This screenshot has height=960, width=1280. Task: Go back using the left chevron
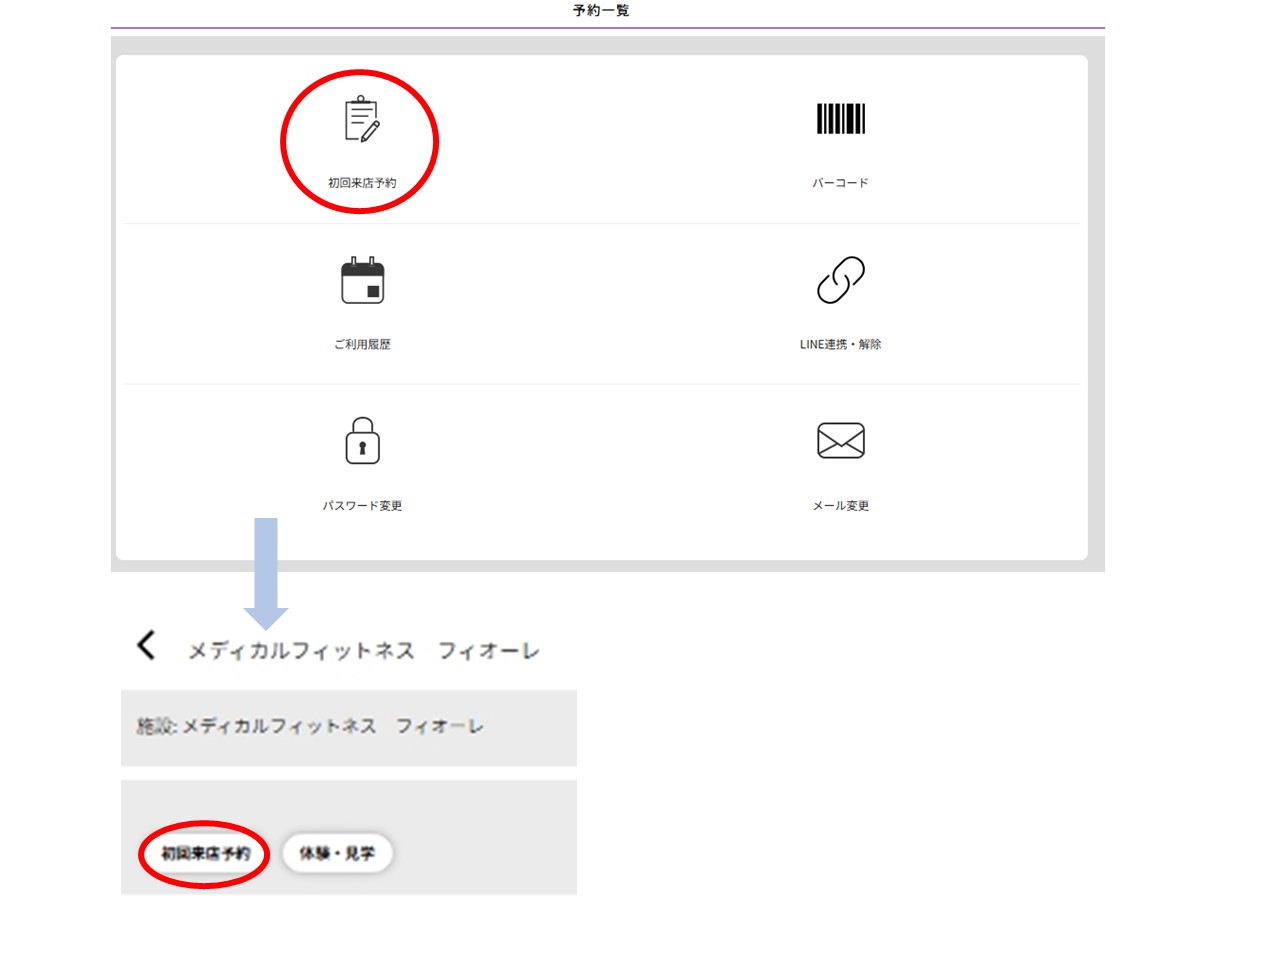tap(146, 646)
